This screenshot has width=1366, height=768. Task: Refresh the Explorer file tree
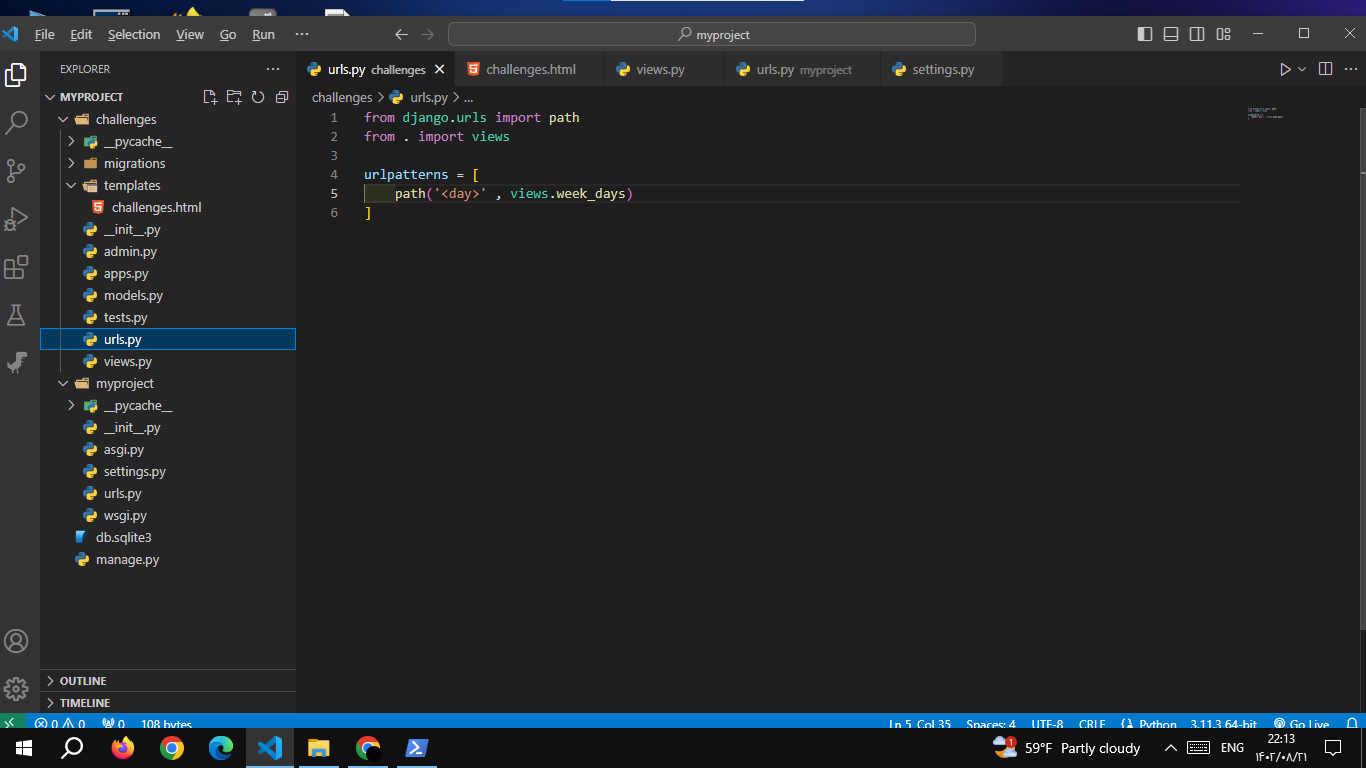pyautogui.click(x=258, y=97)
